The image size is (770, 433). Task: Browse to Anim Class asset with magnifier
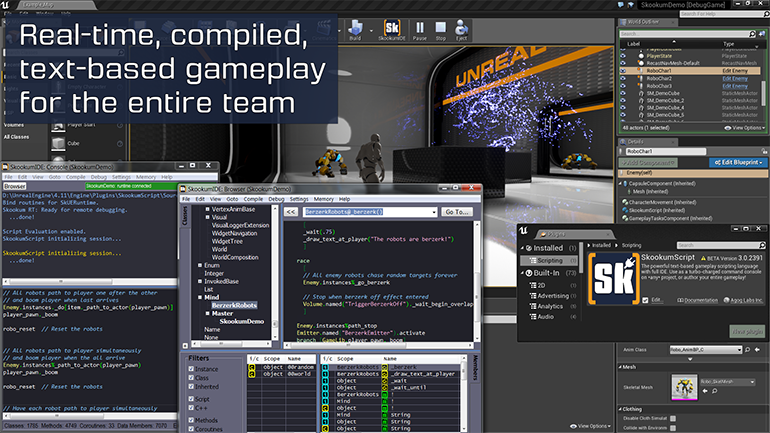click(747, 350)
